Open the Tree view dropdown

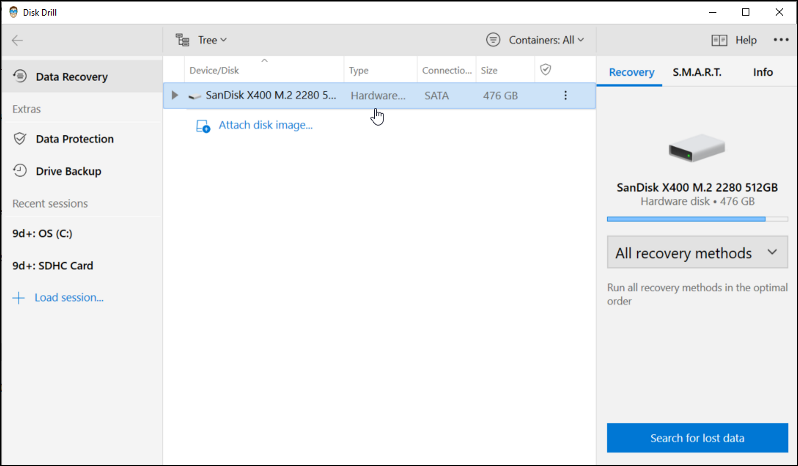click(212, 40)
